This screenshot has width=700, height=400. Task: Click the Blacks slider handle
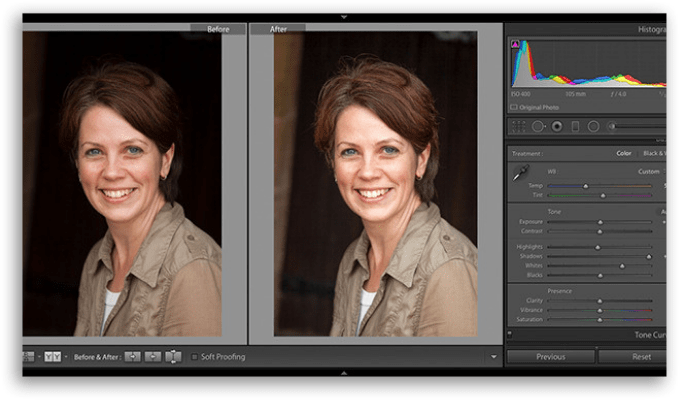pyautogui.click(x=600, y=275)
